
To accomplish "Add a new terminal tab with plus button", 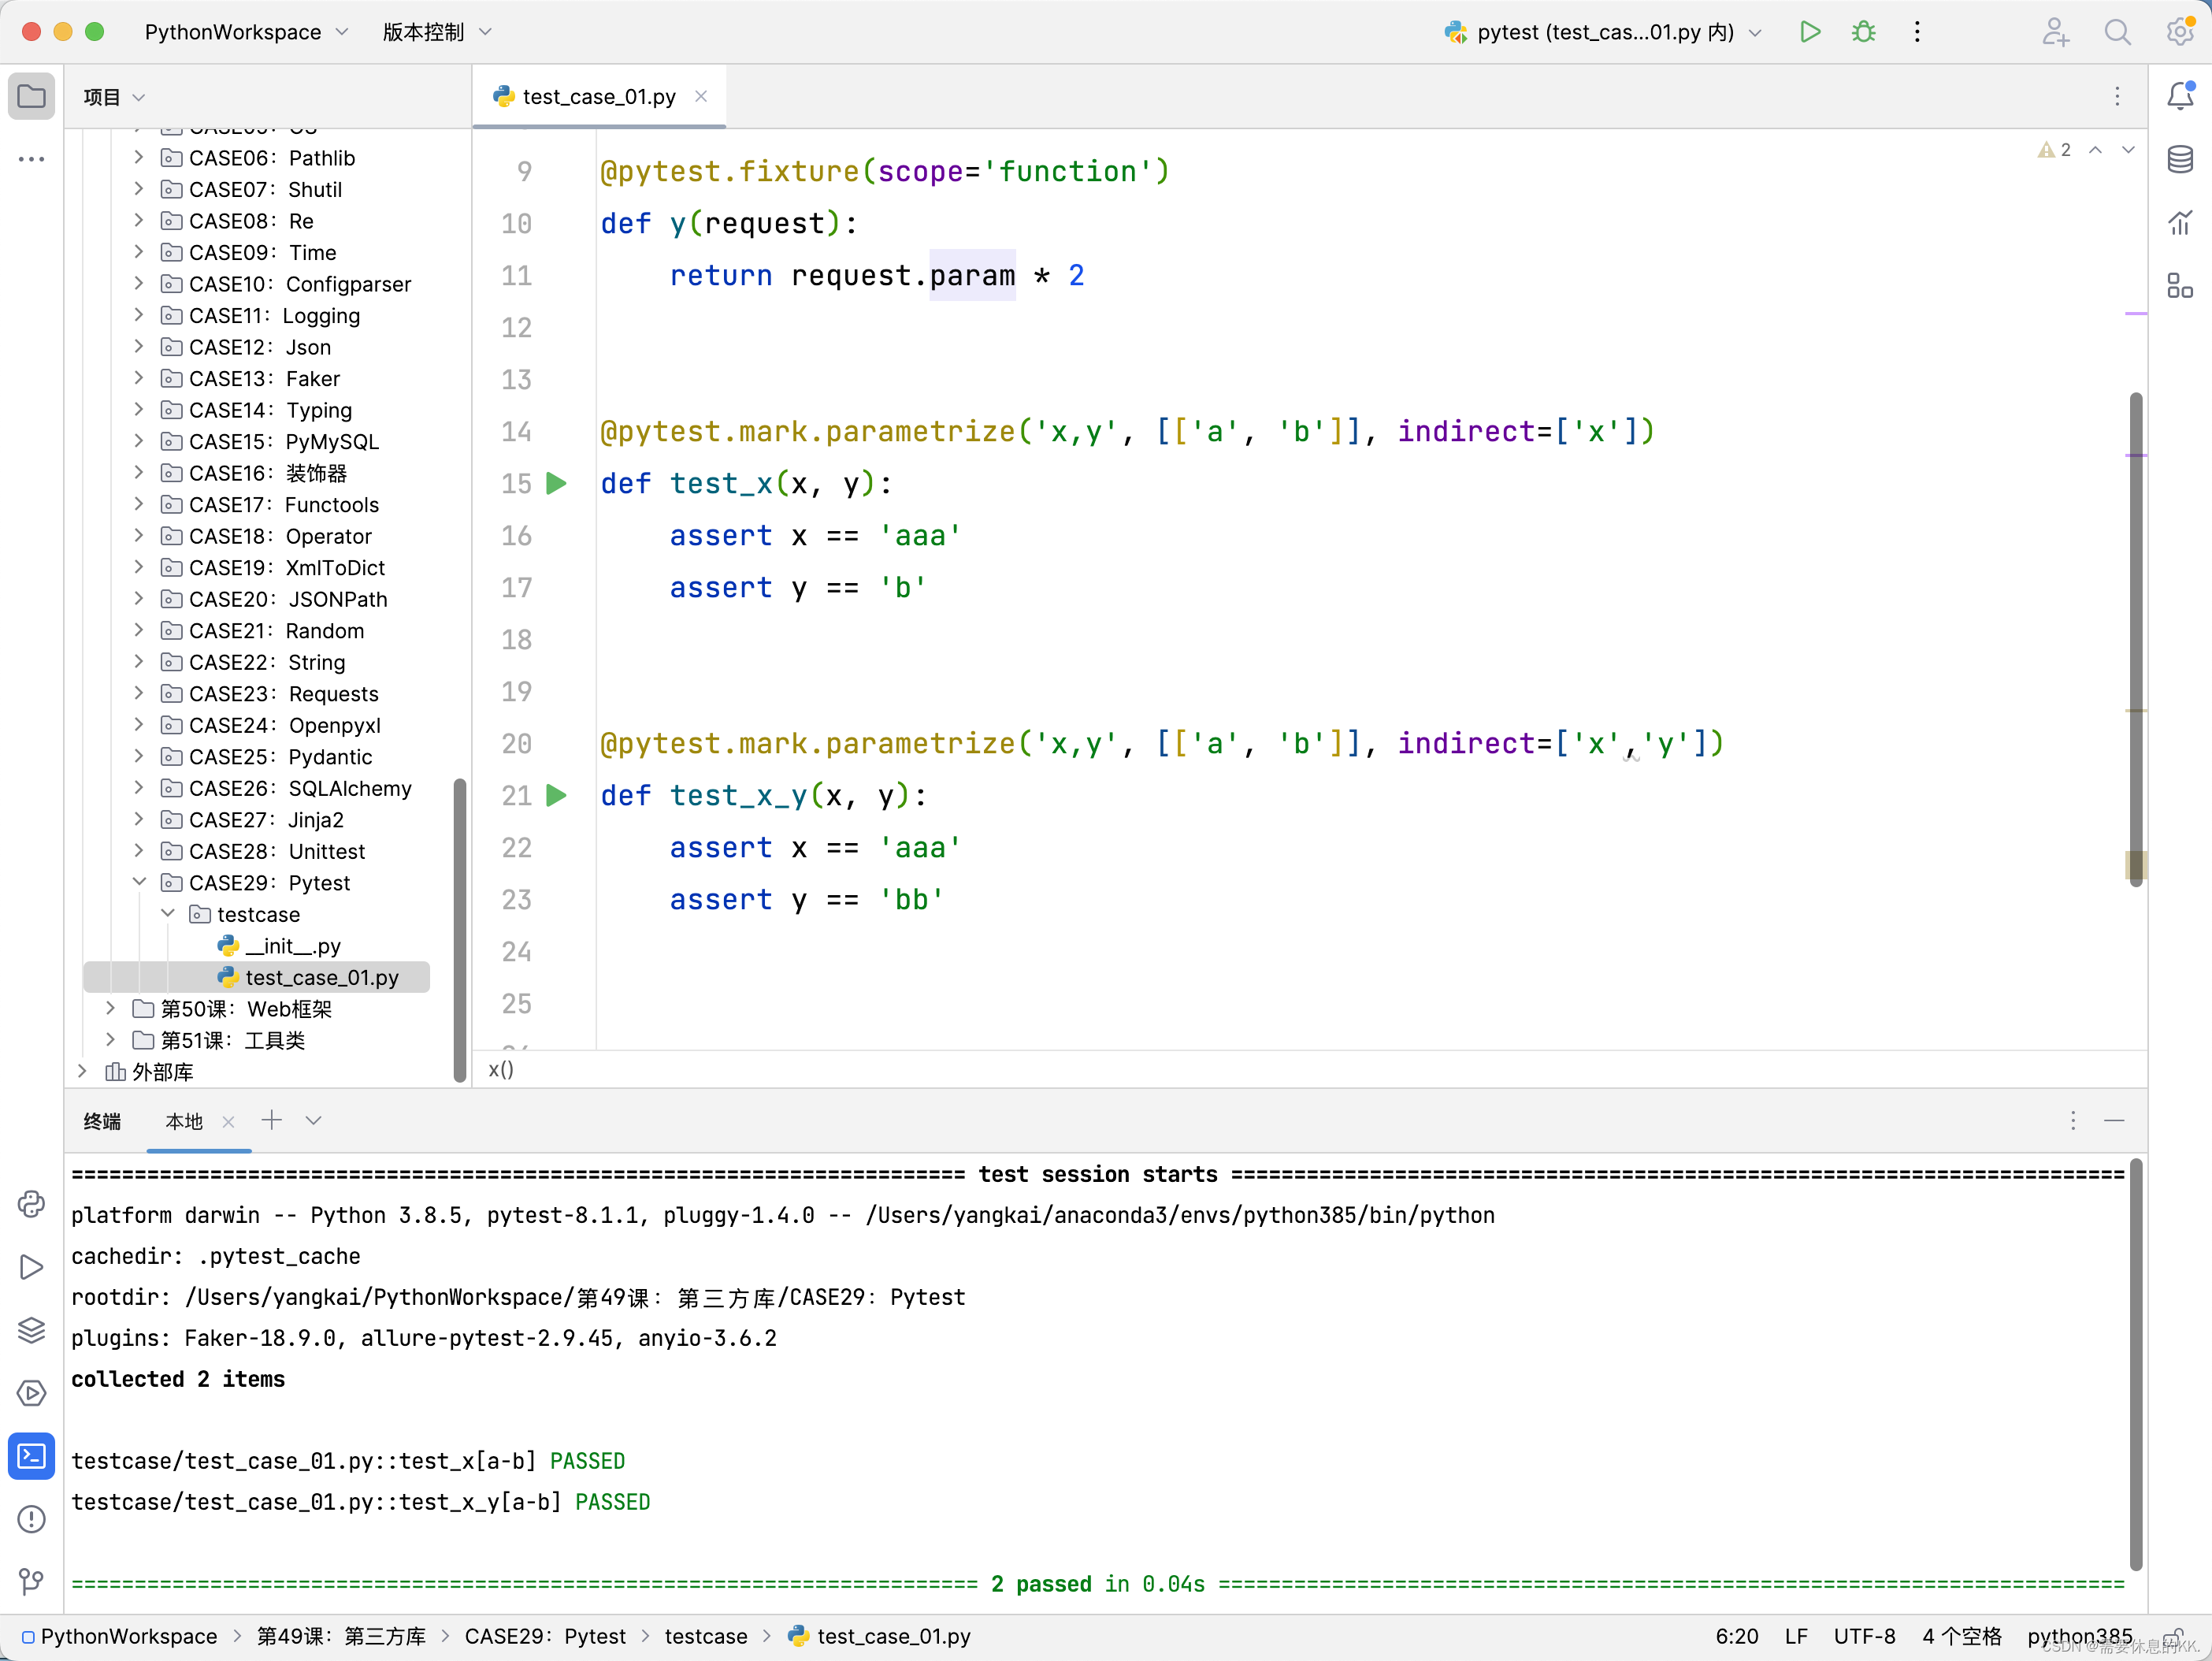I will pyautogui.click(x=271, y=1120).
